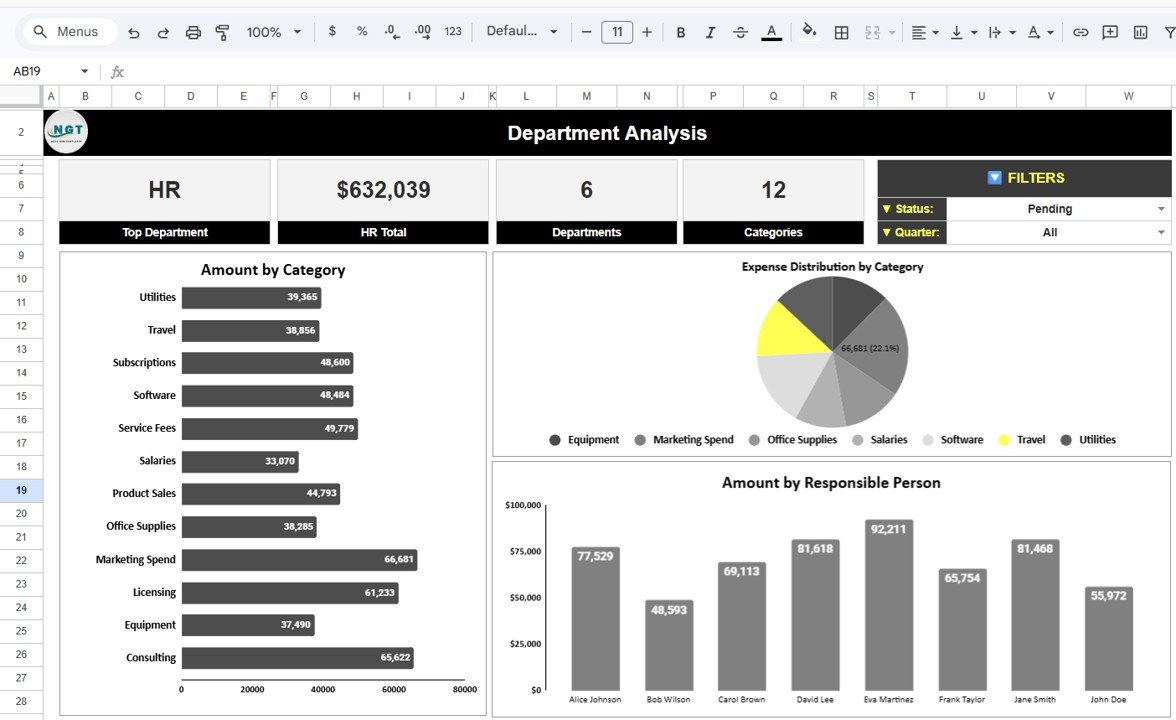Undo the last action

133,31
